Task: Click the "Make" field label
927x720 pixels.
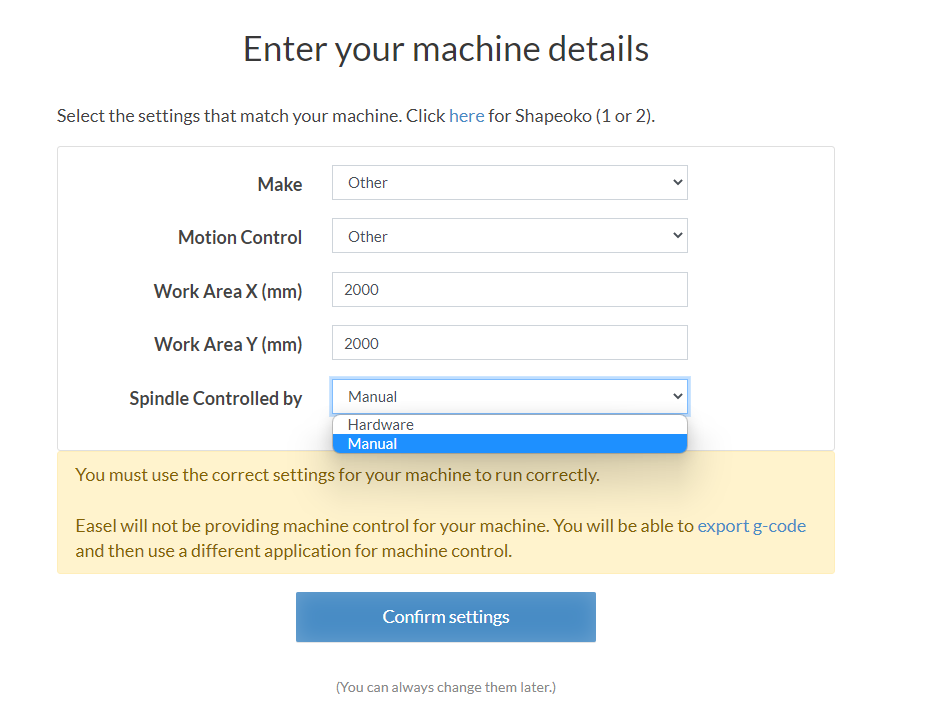Action: coord(280,184)
